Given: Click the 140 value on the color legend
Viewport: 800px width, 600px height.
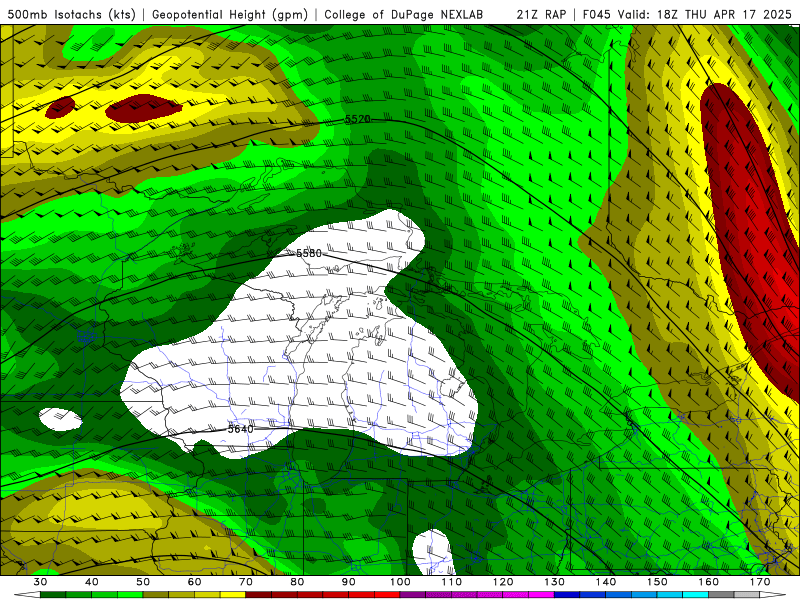Looking at the screenshot, I should (606, 582).
